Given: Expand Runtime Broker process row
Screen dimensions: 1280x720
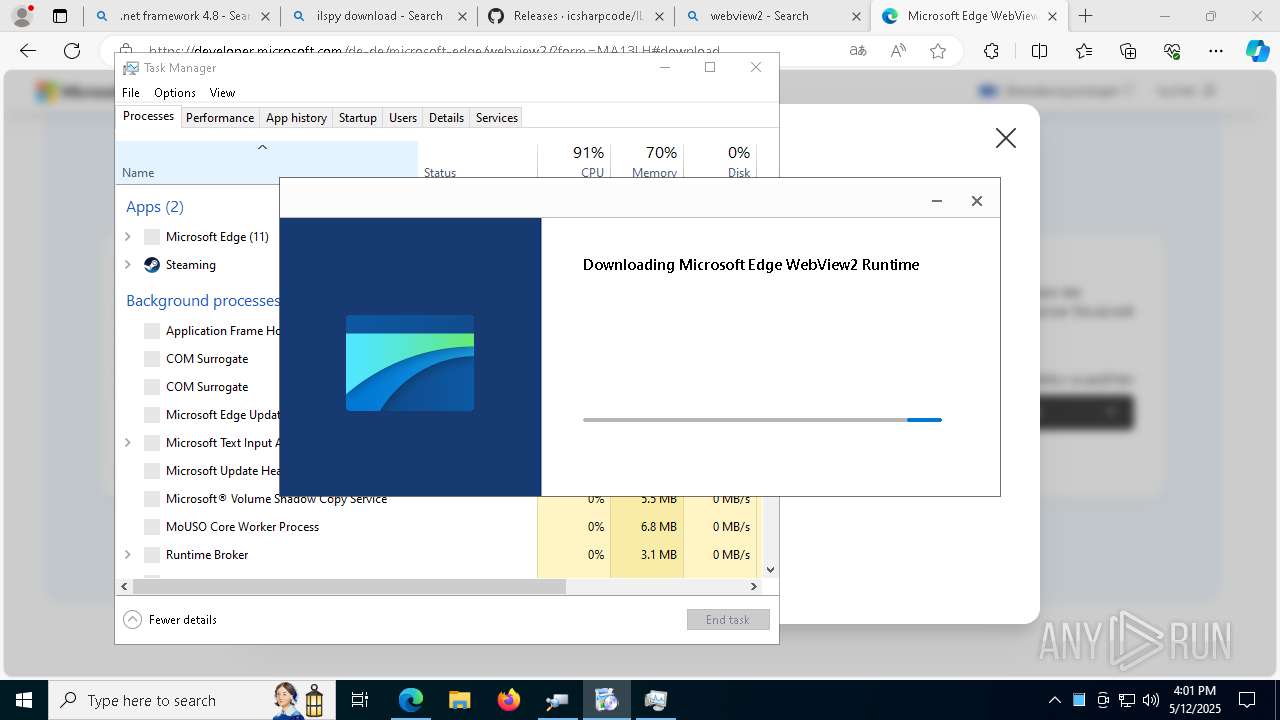Looking at the screenshot, I should (x=127, y=555).
